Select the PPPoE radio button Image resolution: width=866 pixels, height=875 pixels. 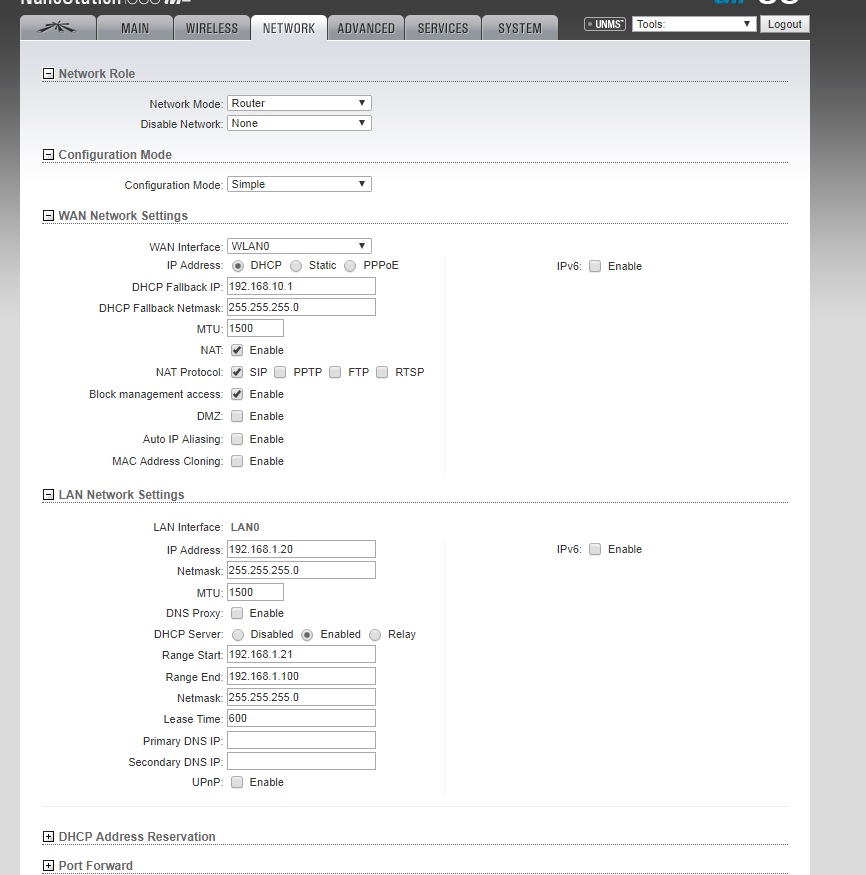[x=350, y=266]
